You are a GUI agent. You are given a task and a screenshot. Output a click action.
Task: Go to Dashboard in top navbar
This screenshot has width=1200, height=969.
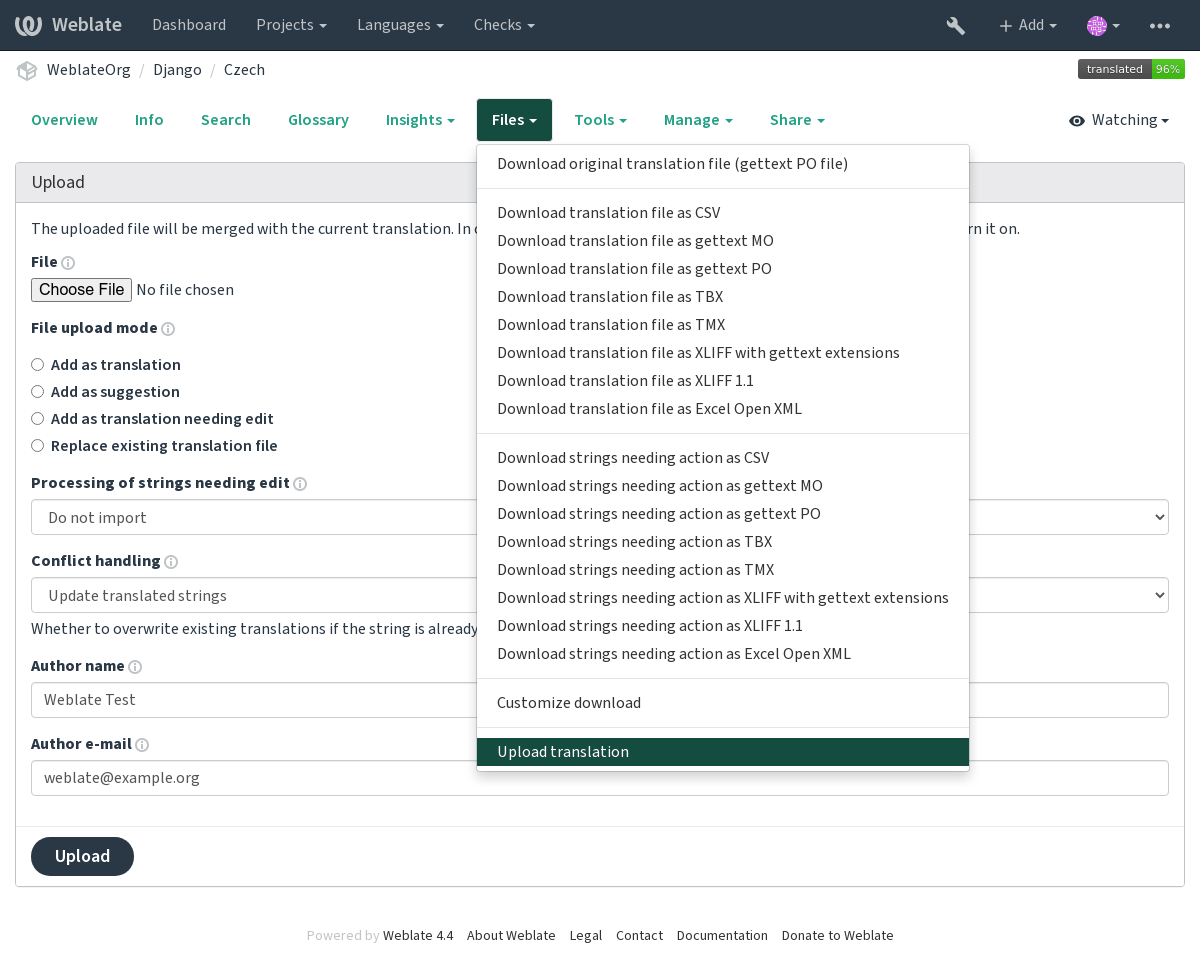point(189,25)
